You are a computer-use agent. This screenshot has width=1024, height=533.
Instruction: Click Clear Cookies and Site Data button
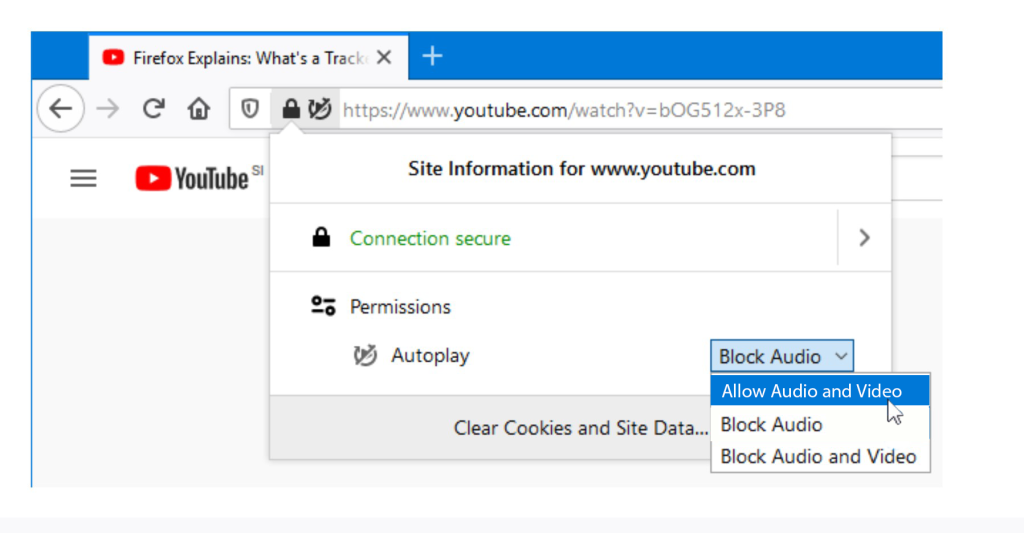tap(581, 428)
